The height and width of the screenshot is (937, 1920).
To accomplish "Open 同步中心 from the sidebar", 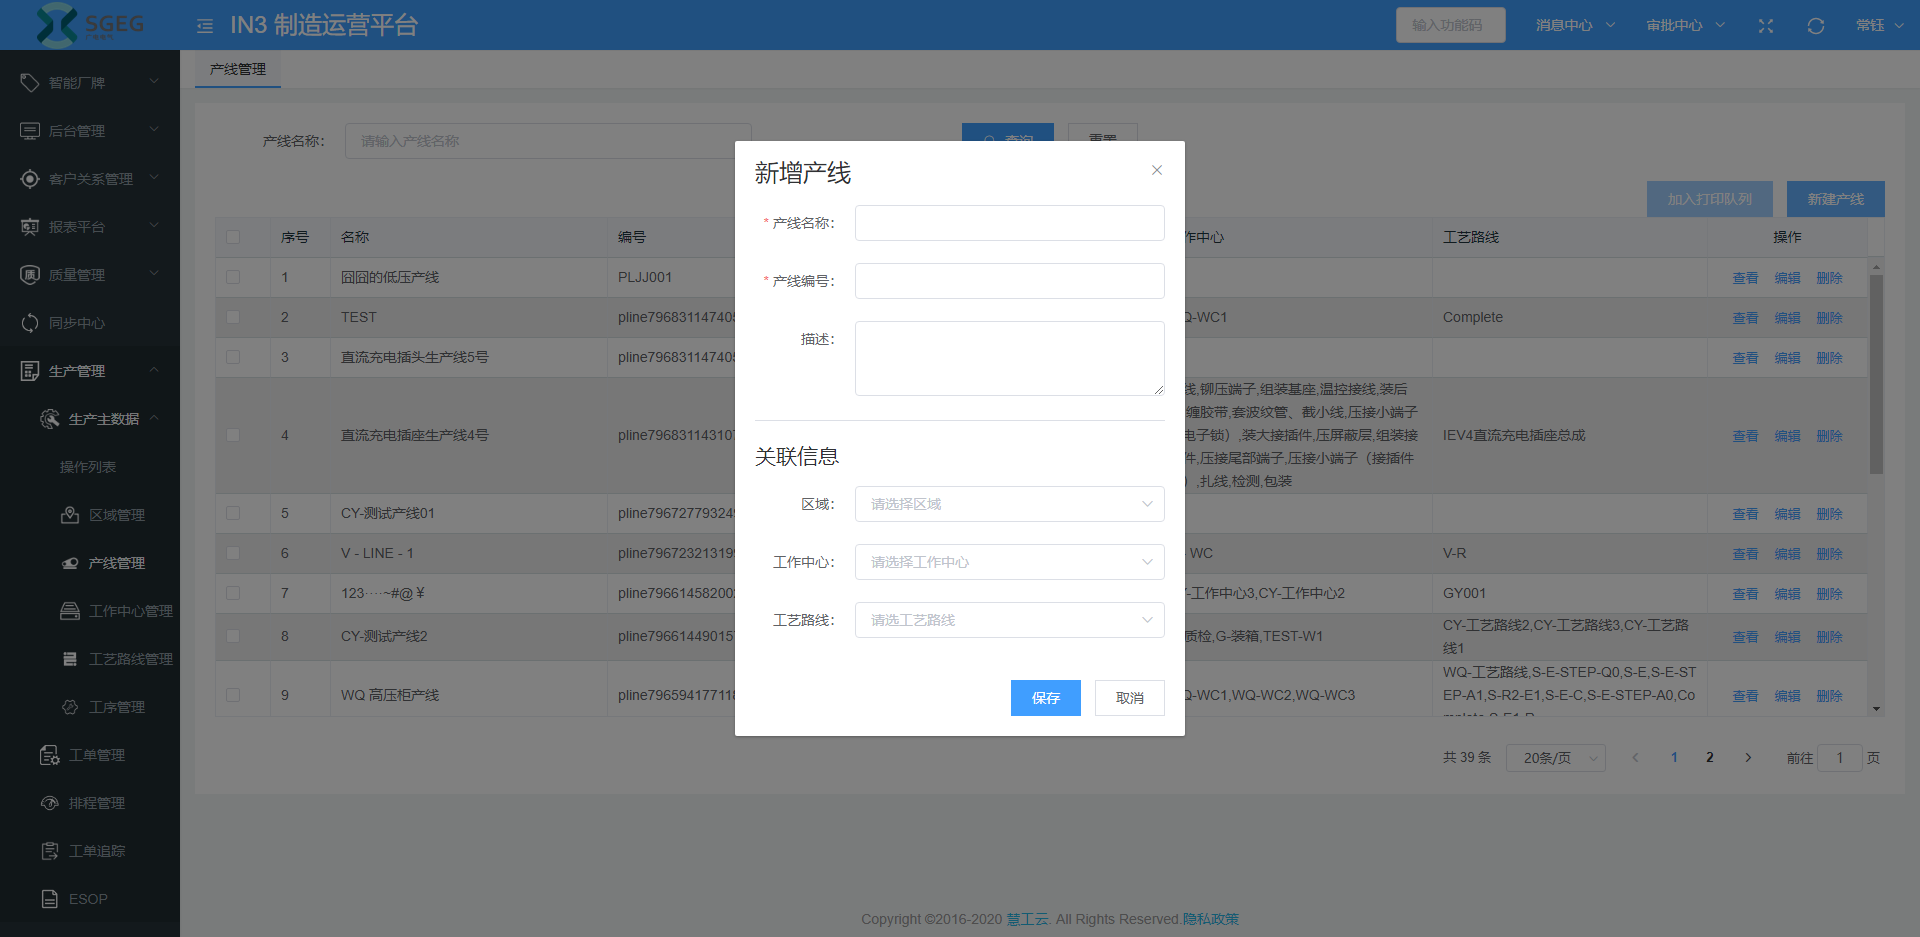I will 76,323.
